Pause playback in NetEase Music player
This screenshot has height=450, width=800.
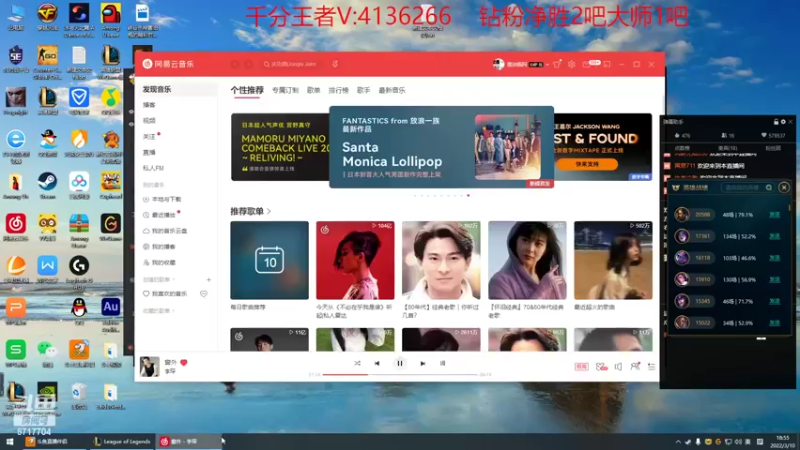(x=399, y=363)
